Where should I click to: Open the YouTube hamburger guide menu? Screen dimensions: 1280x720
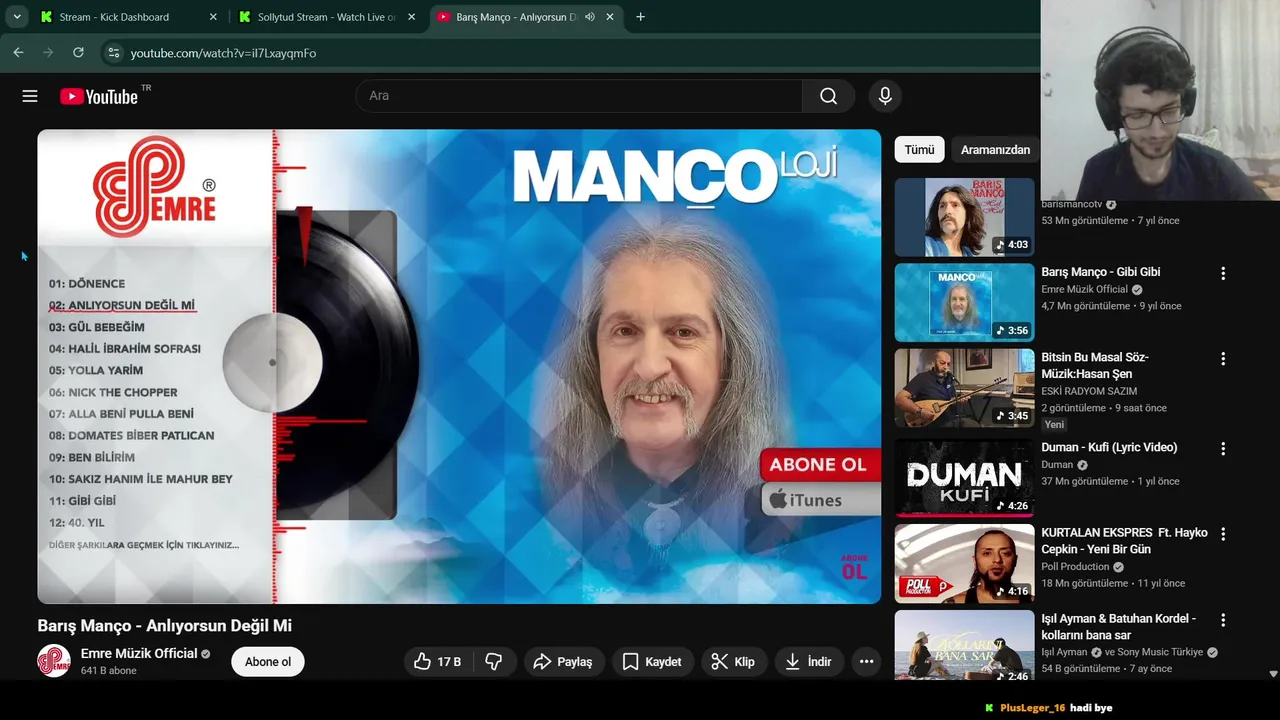point(30,96)
